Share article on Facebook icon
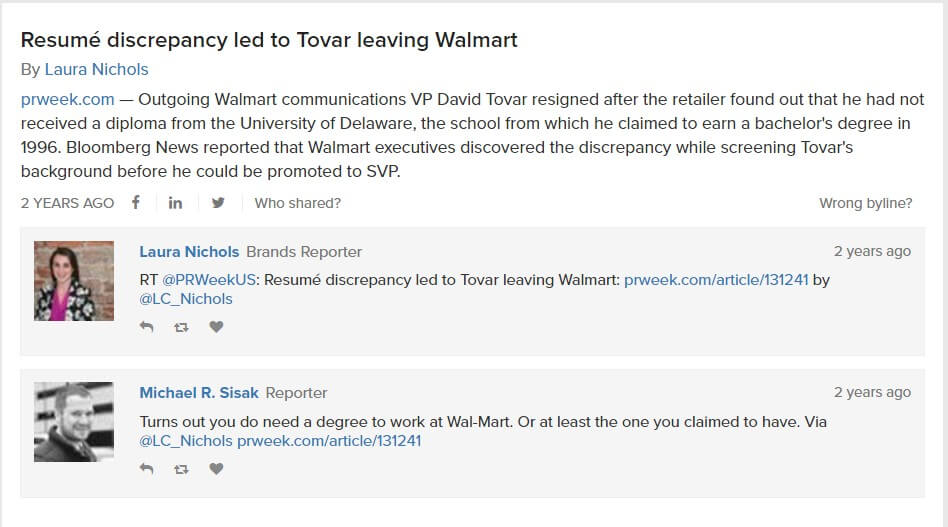This screenshot has height=527, width=948. 136,203
